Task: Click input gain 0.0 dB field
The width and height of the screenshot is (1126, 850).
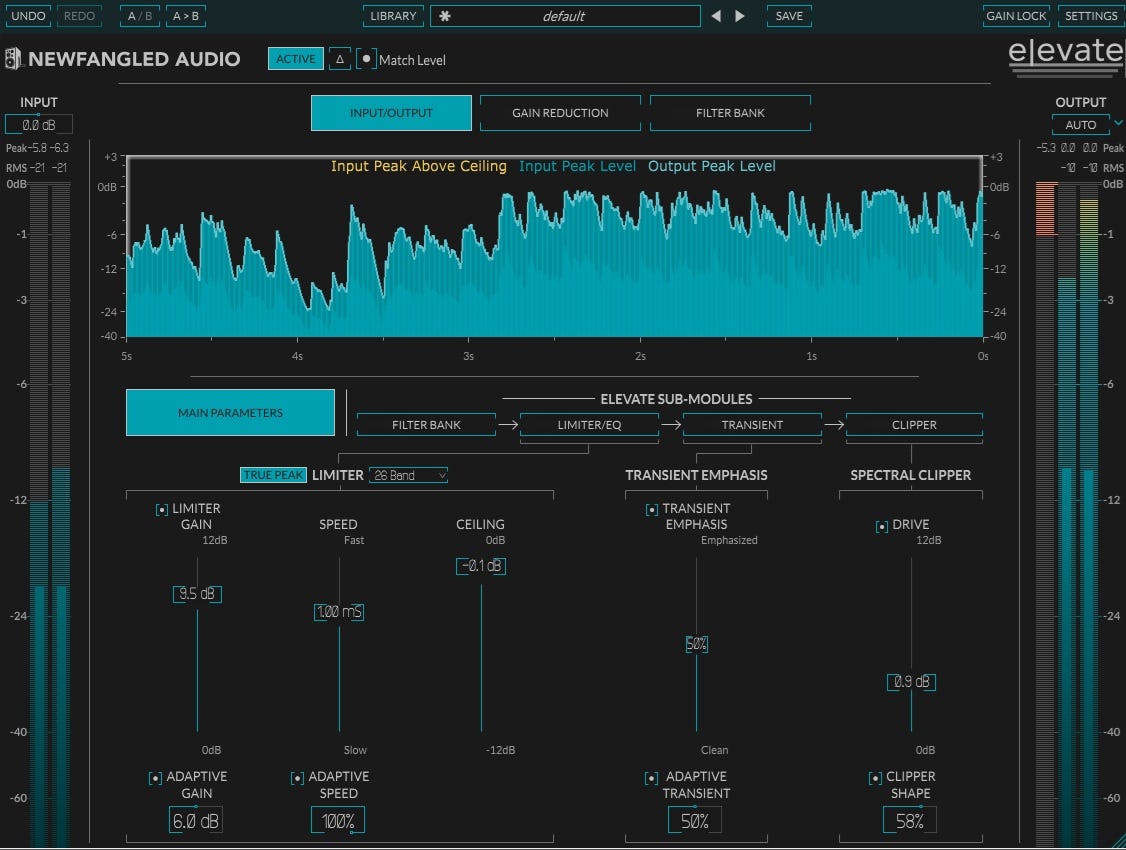Action: pyautogui.click(x=39, y=125)
